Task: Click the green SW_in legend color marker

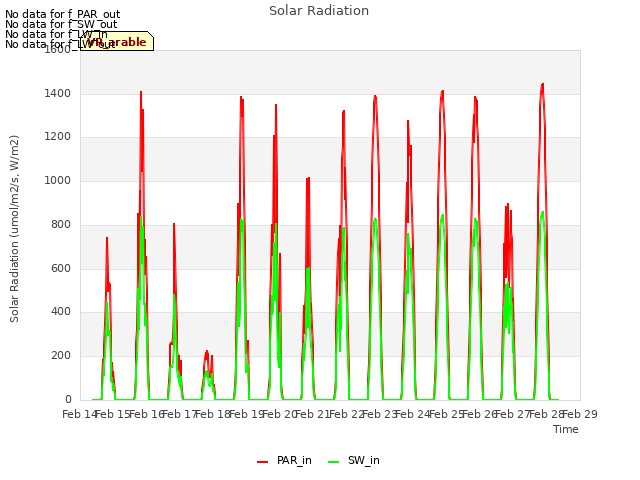Action: point(333,462)
